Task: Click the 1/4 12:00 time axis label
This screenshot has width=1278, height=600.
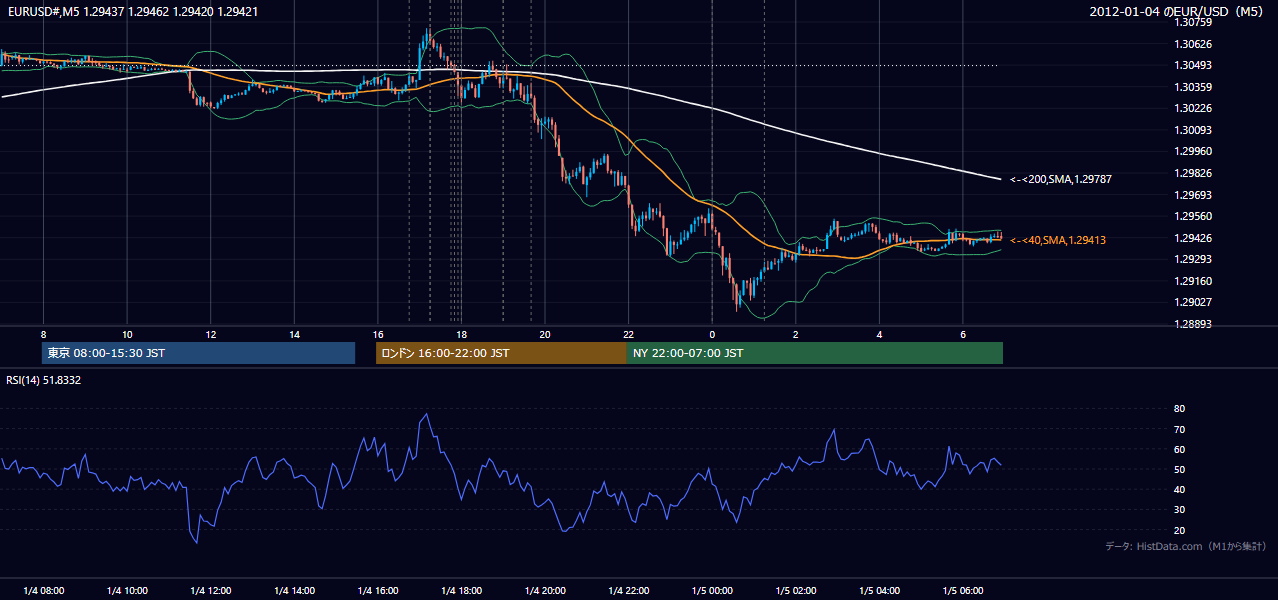Action: click(210, 591)
